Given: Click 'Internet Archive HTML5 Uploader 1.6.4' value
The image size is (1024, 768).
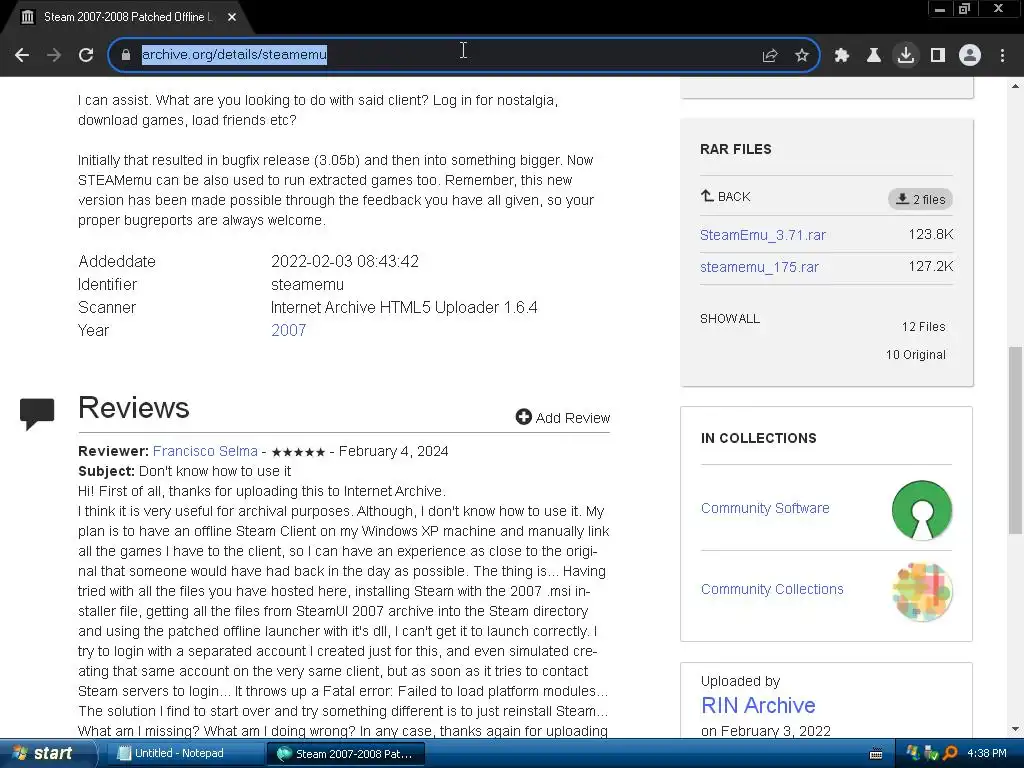Looking at the screenshot, I should point(404,308).
